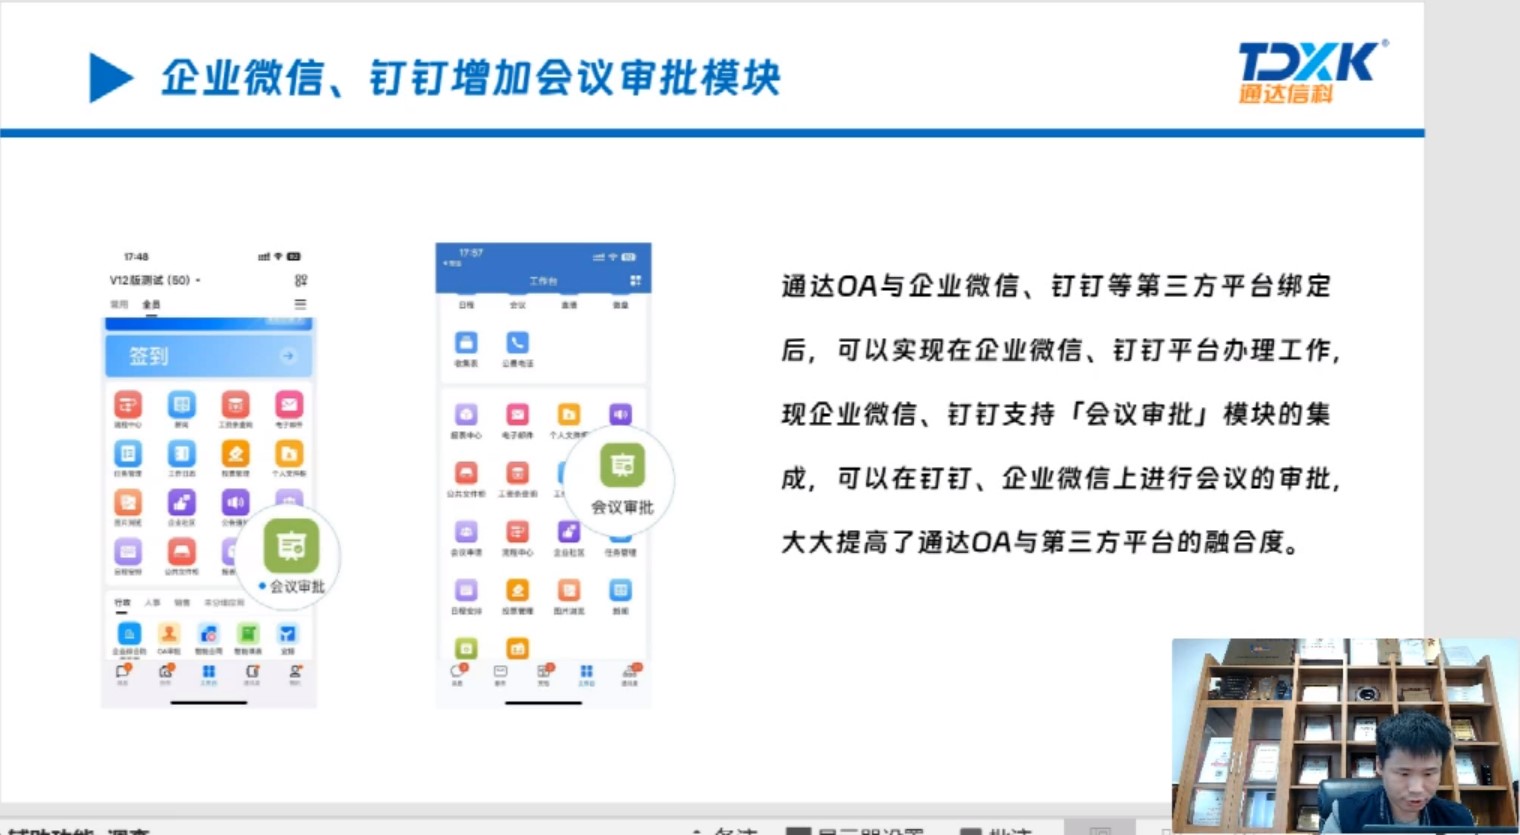The height and width of the screenshot is (835, 1520).
Task: Tap 日程安排 icon in 工作台 phone
Action: (x=466, y=590)
